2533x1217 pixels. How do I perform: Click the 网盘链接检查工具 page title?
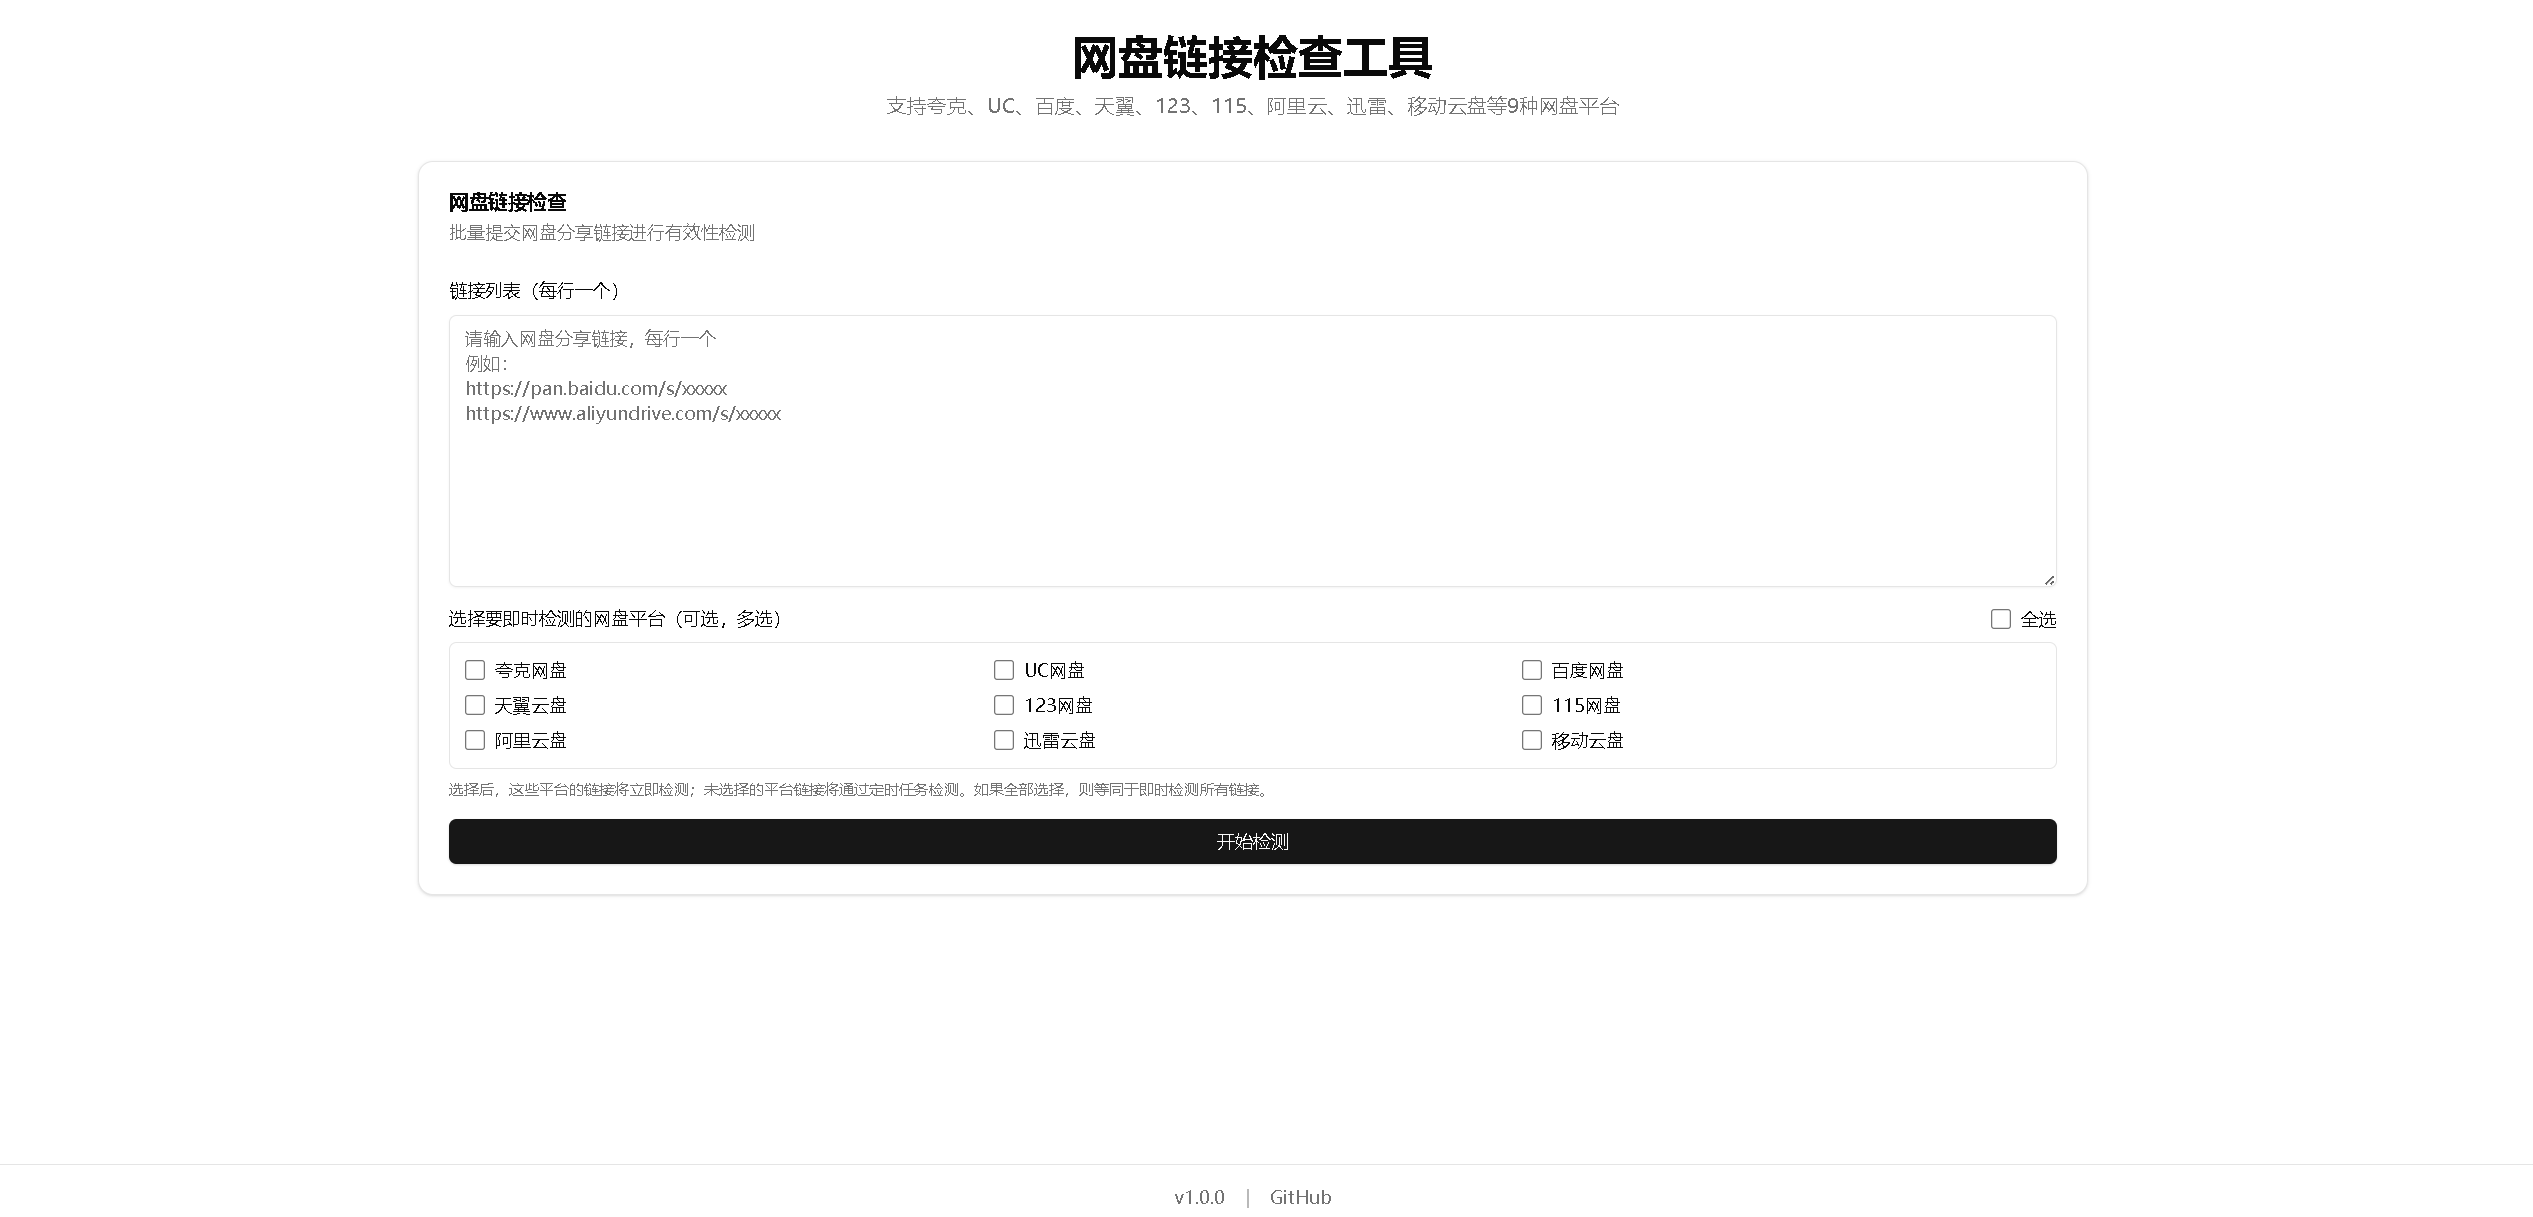(x=1252, y=57)
